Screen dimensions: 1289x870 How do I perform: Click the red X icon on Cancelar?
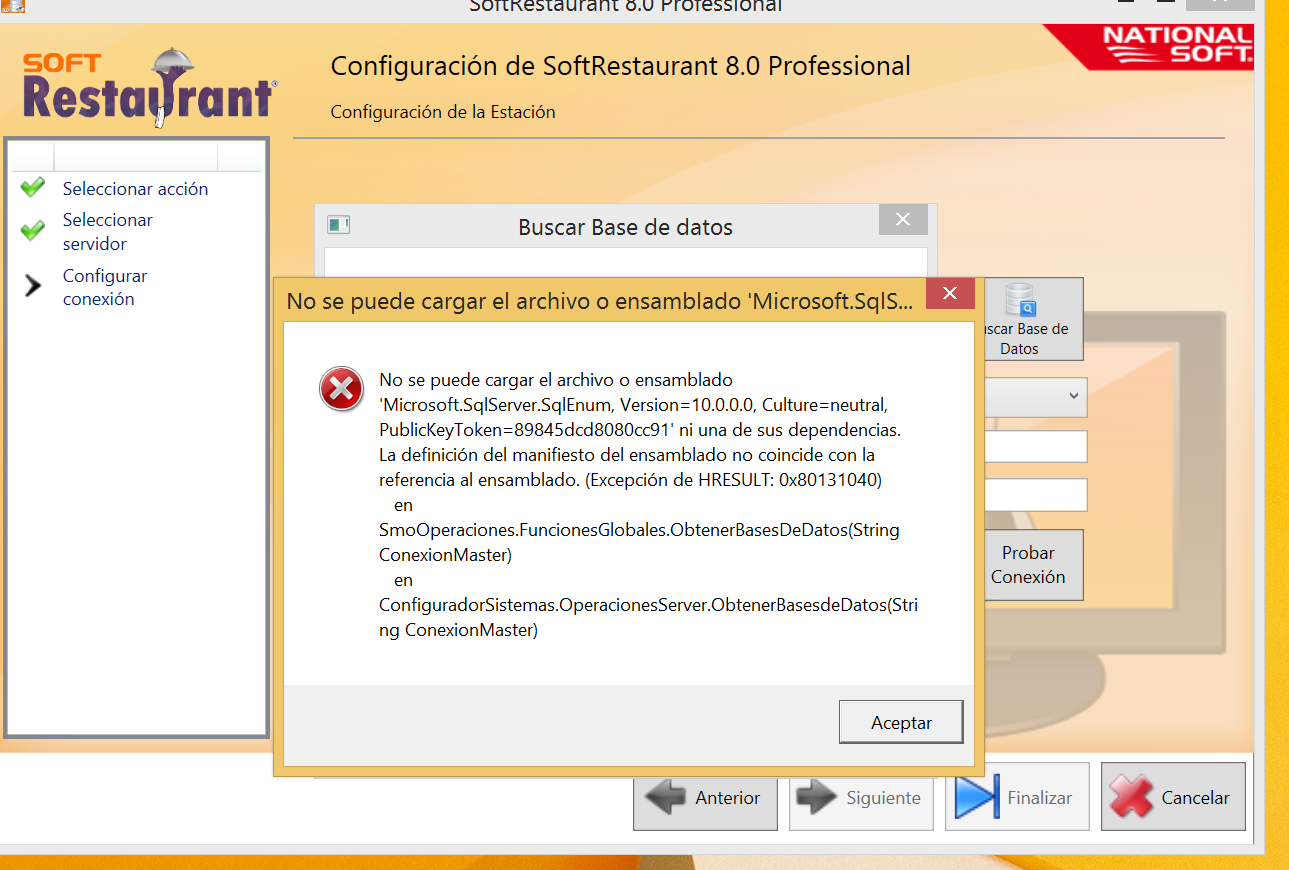point(1131,797)
